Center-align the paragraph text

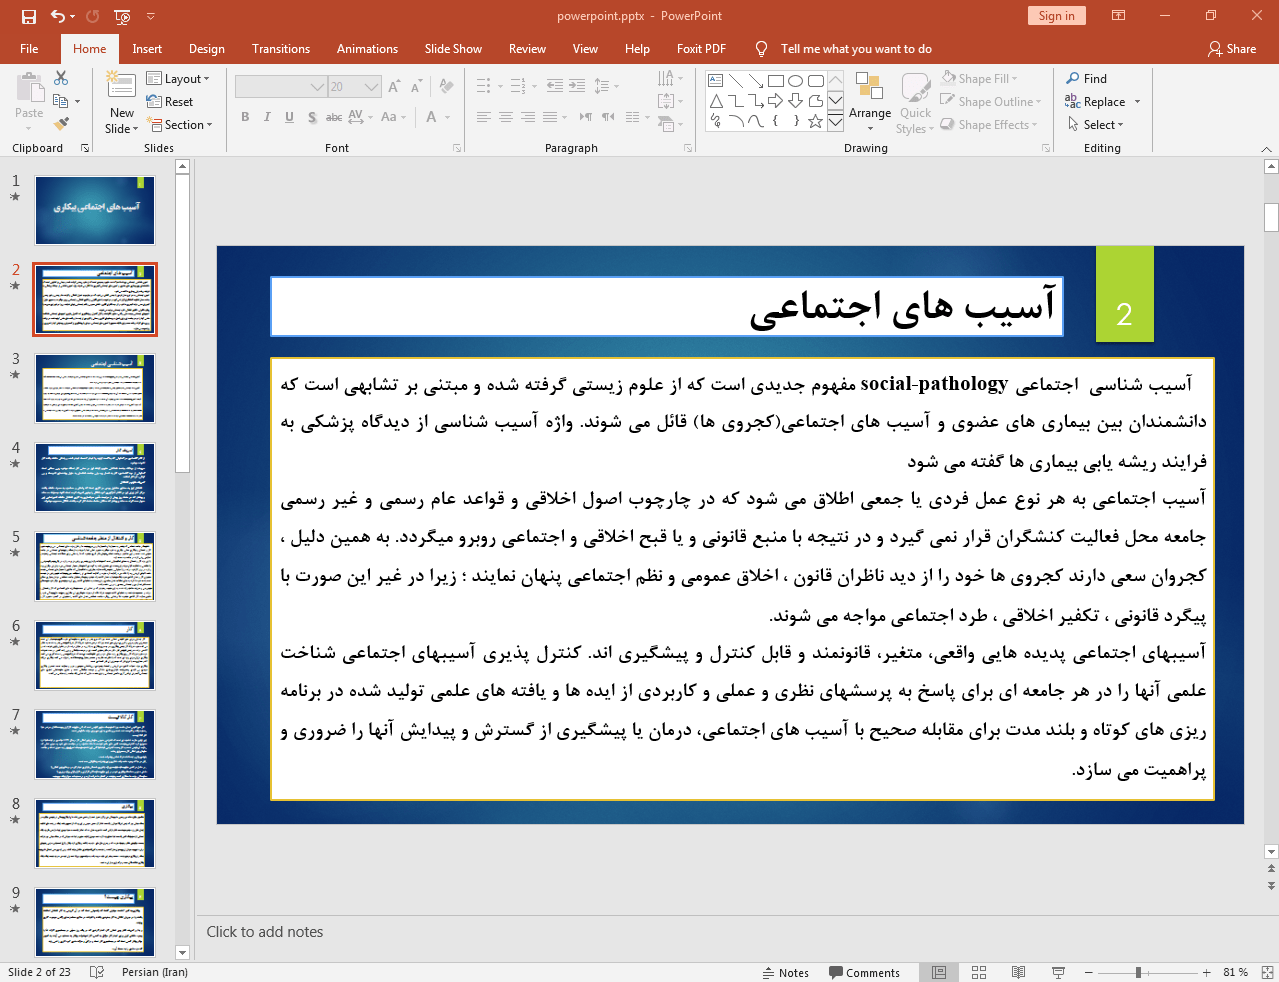[x=506, y=117]
